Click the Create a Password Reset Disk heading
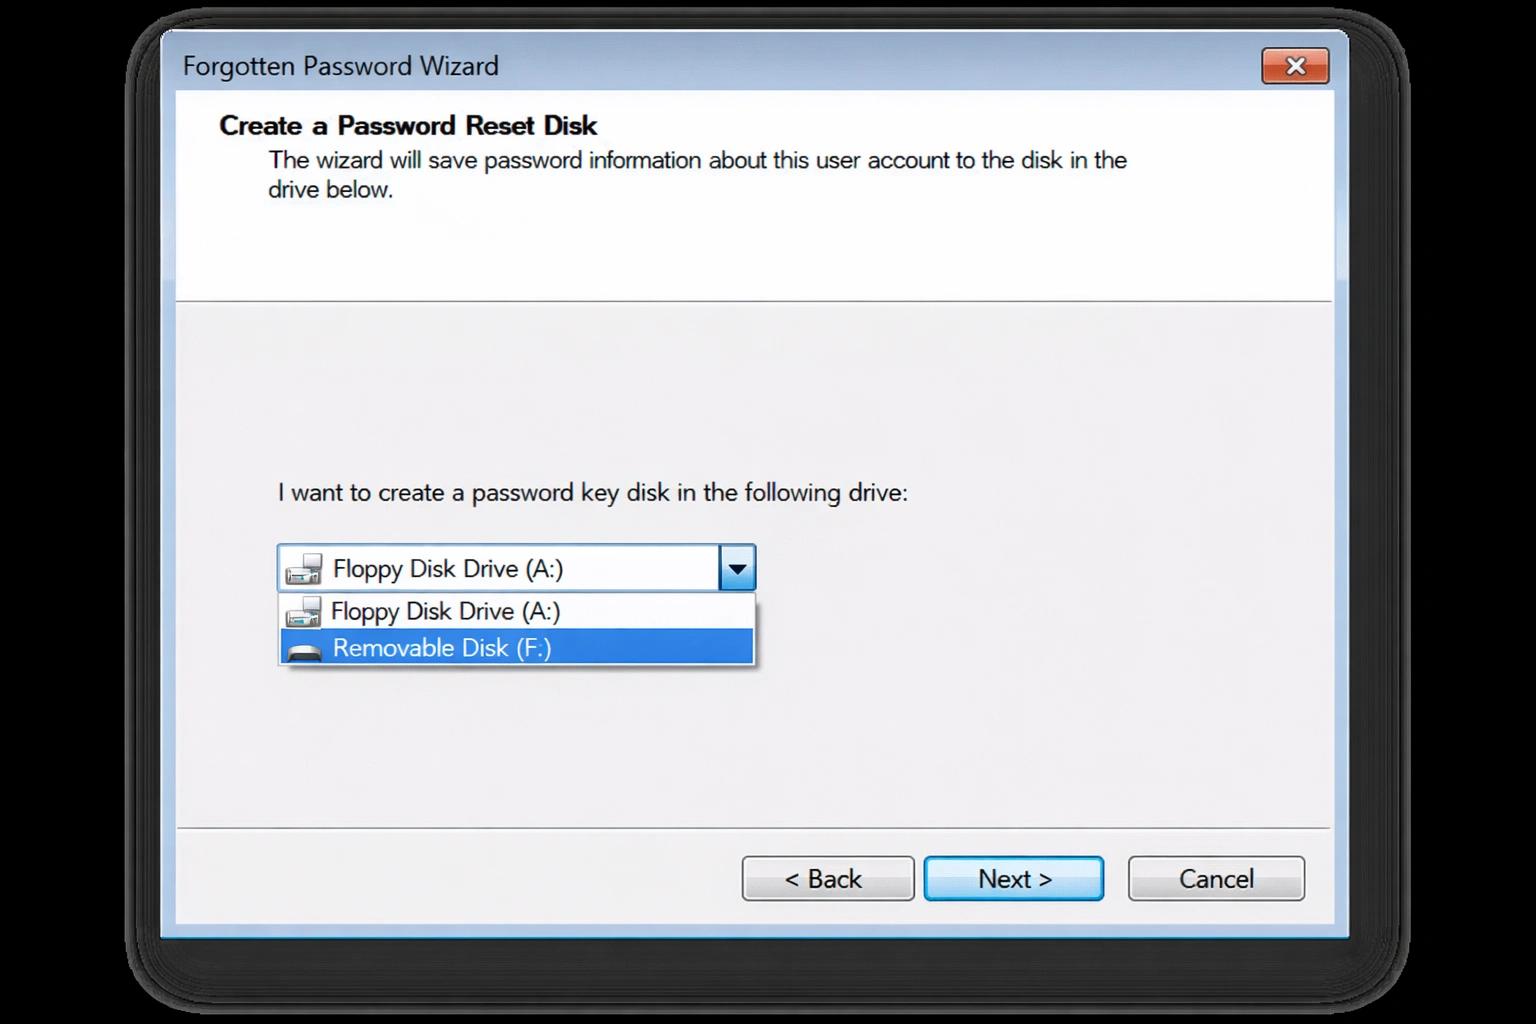 pos(407,125)
